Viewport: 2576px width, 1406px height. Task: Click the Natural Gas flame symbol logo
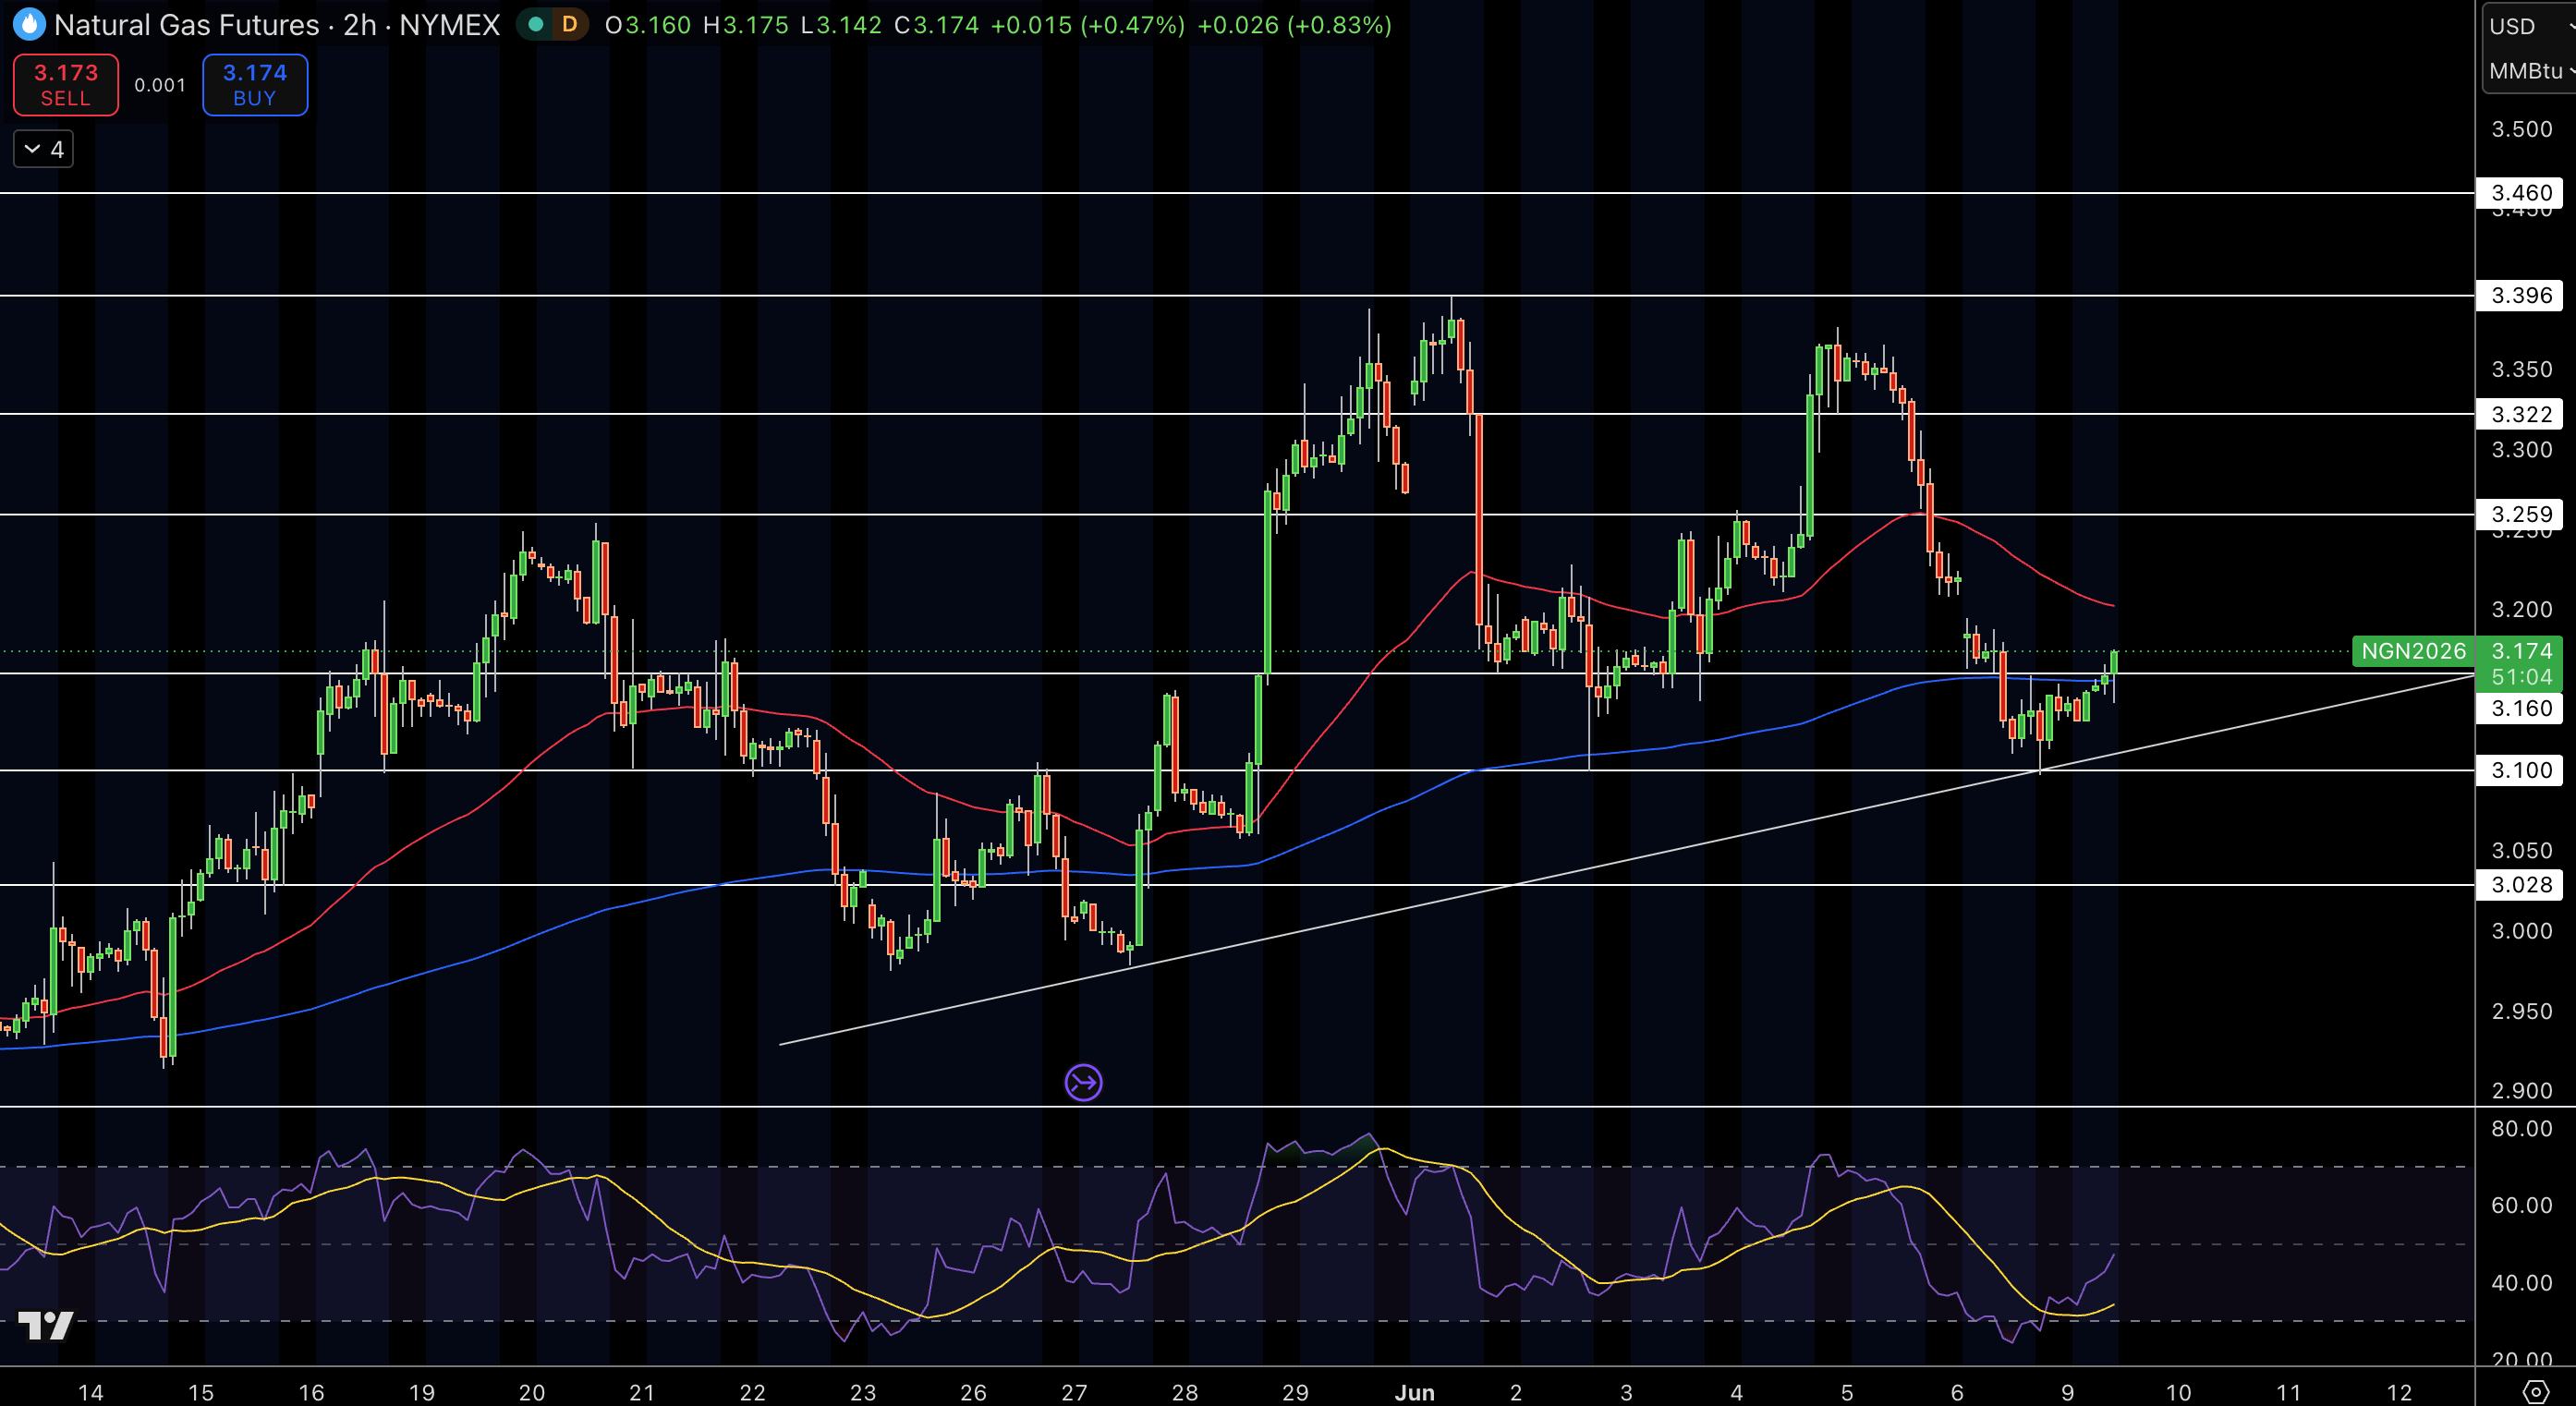click(29, 24)
